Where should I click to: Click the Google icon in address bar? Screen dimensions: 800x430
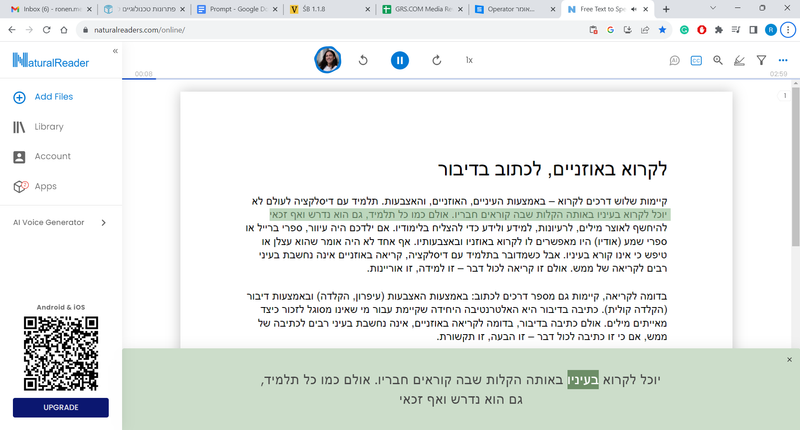point(610,30)
